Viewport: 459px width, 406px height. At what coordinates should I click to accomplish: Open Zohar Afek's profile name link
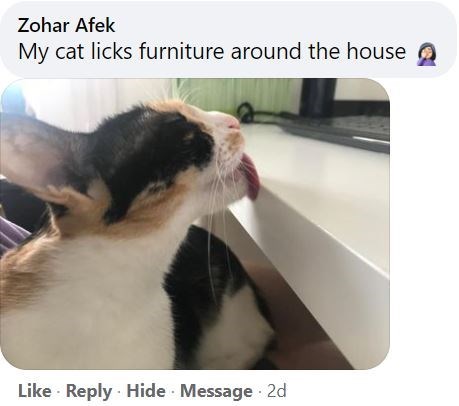pos(66,25)
